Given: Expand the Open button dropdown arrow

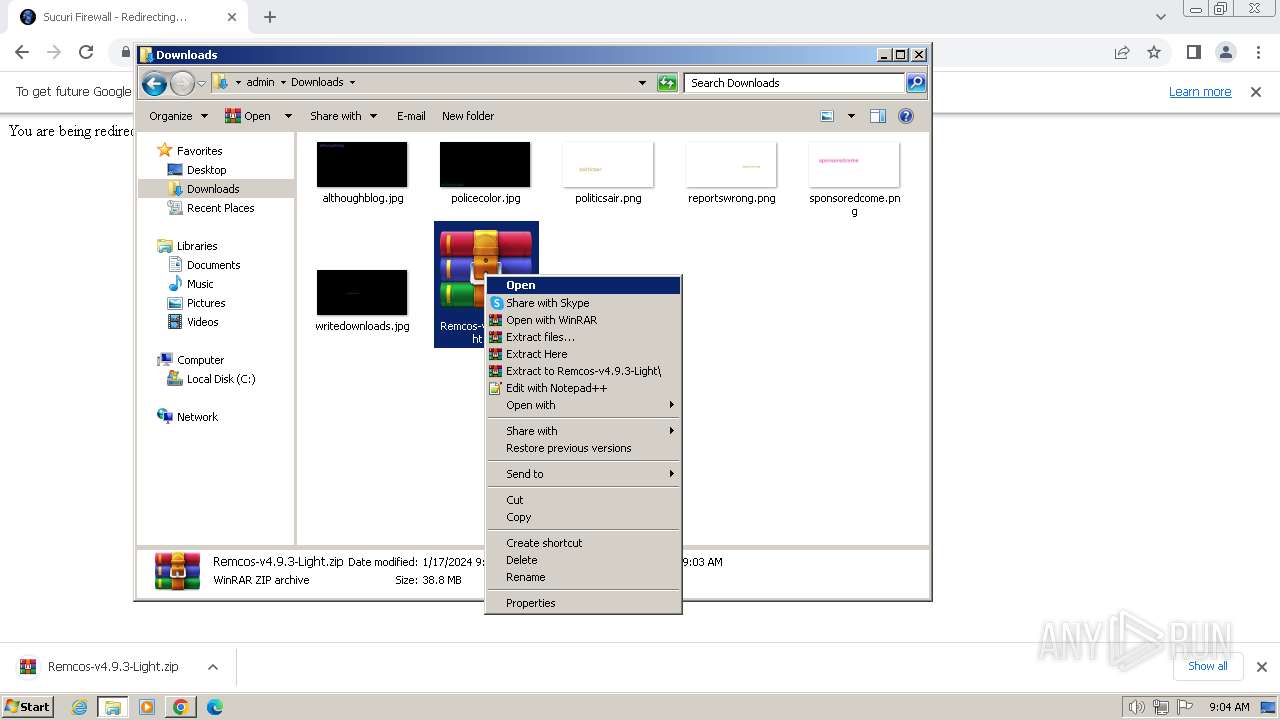Looking at the screenshot, I should (288, 116).
